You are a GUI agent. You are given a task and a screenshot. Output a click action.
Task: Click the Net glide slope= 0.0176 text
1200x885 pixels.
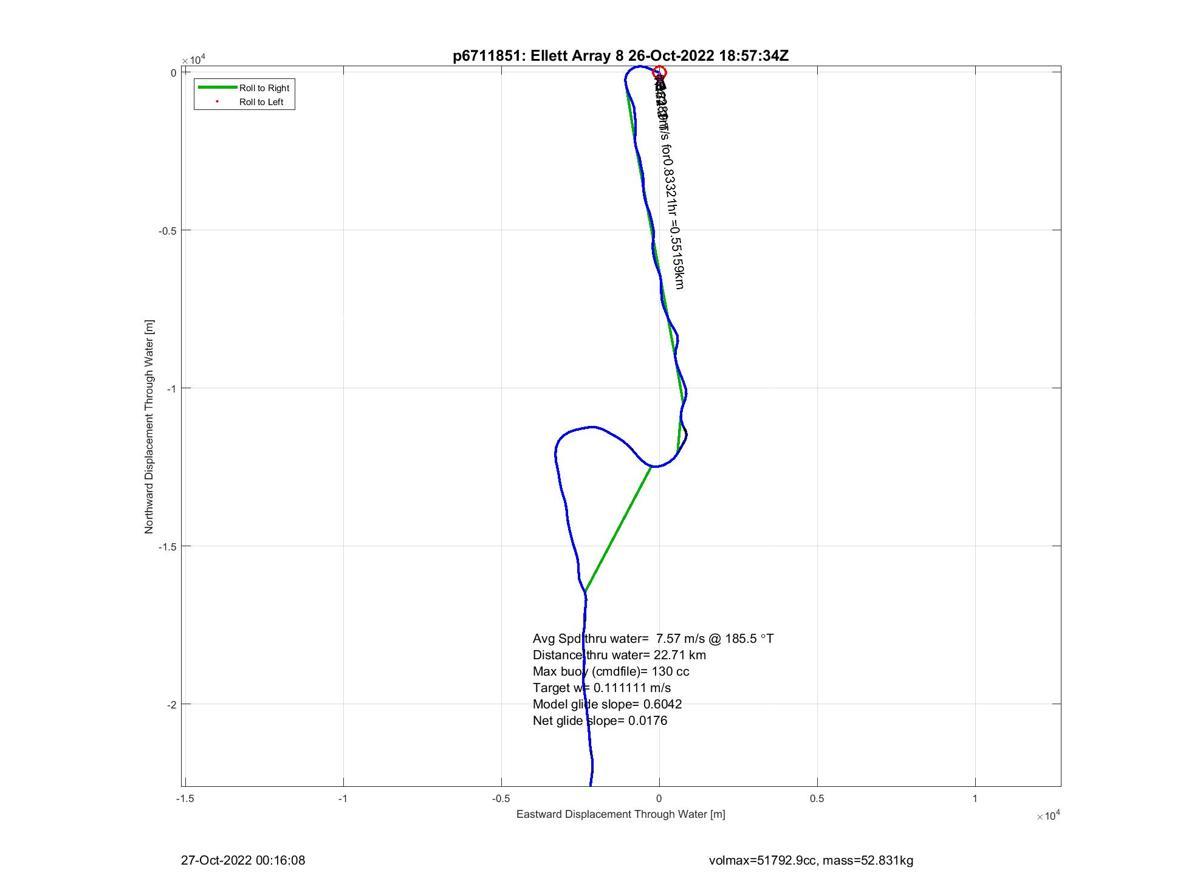[x=600, y=720]
